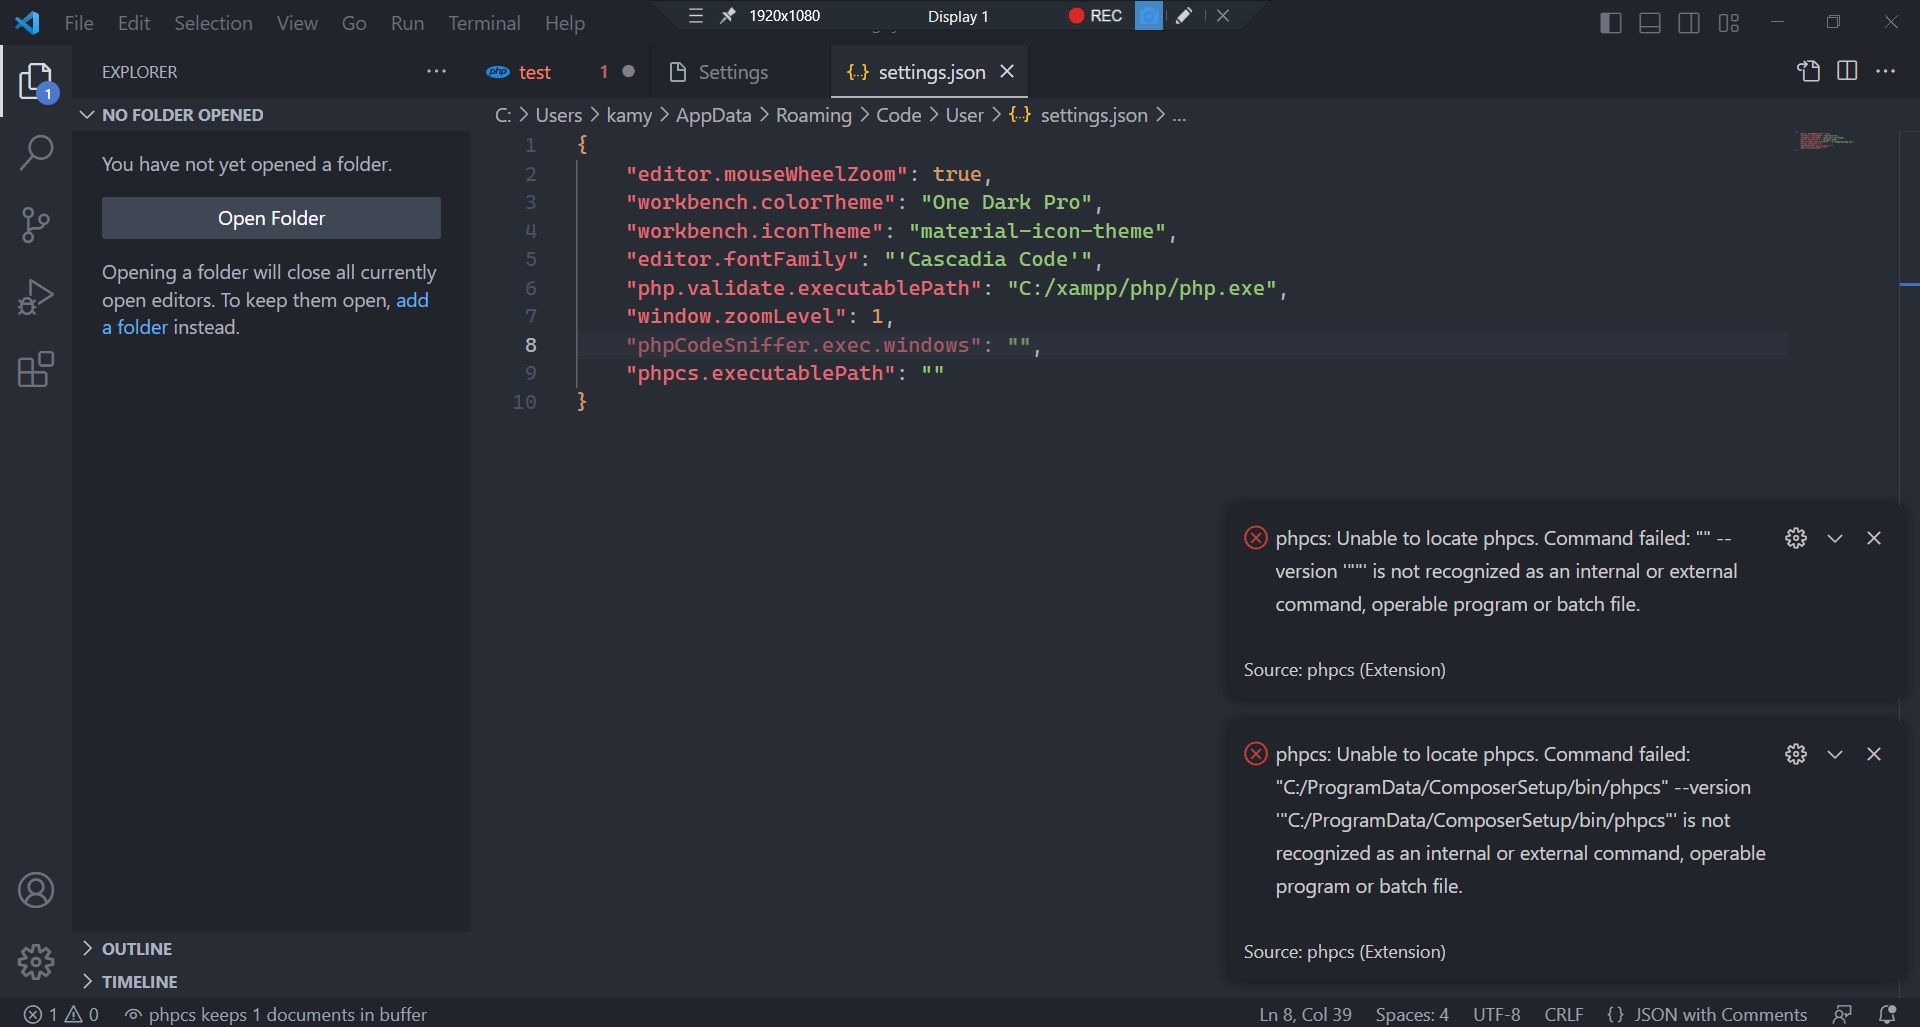
Task: Toggle Primary Side Bar layout icon
Action: (1611, 23)
